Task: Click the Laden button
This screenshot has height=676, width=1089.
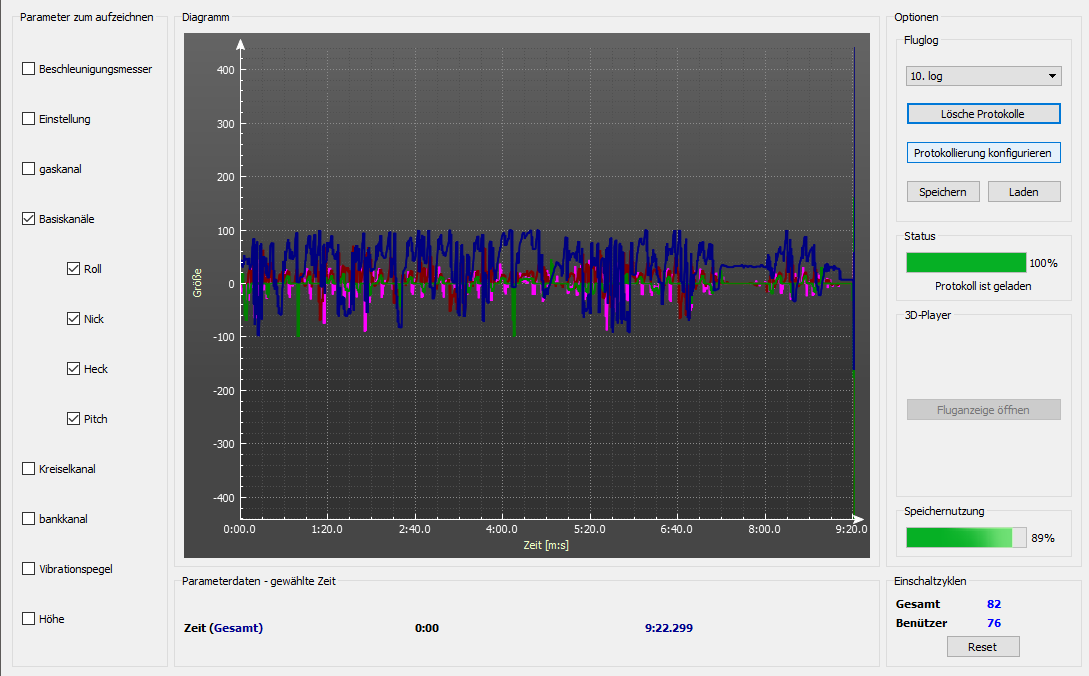Action: [x=1024, y=192]
